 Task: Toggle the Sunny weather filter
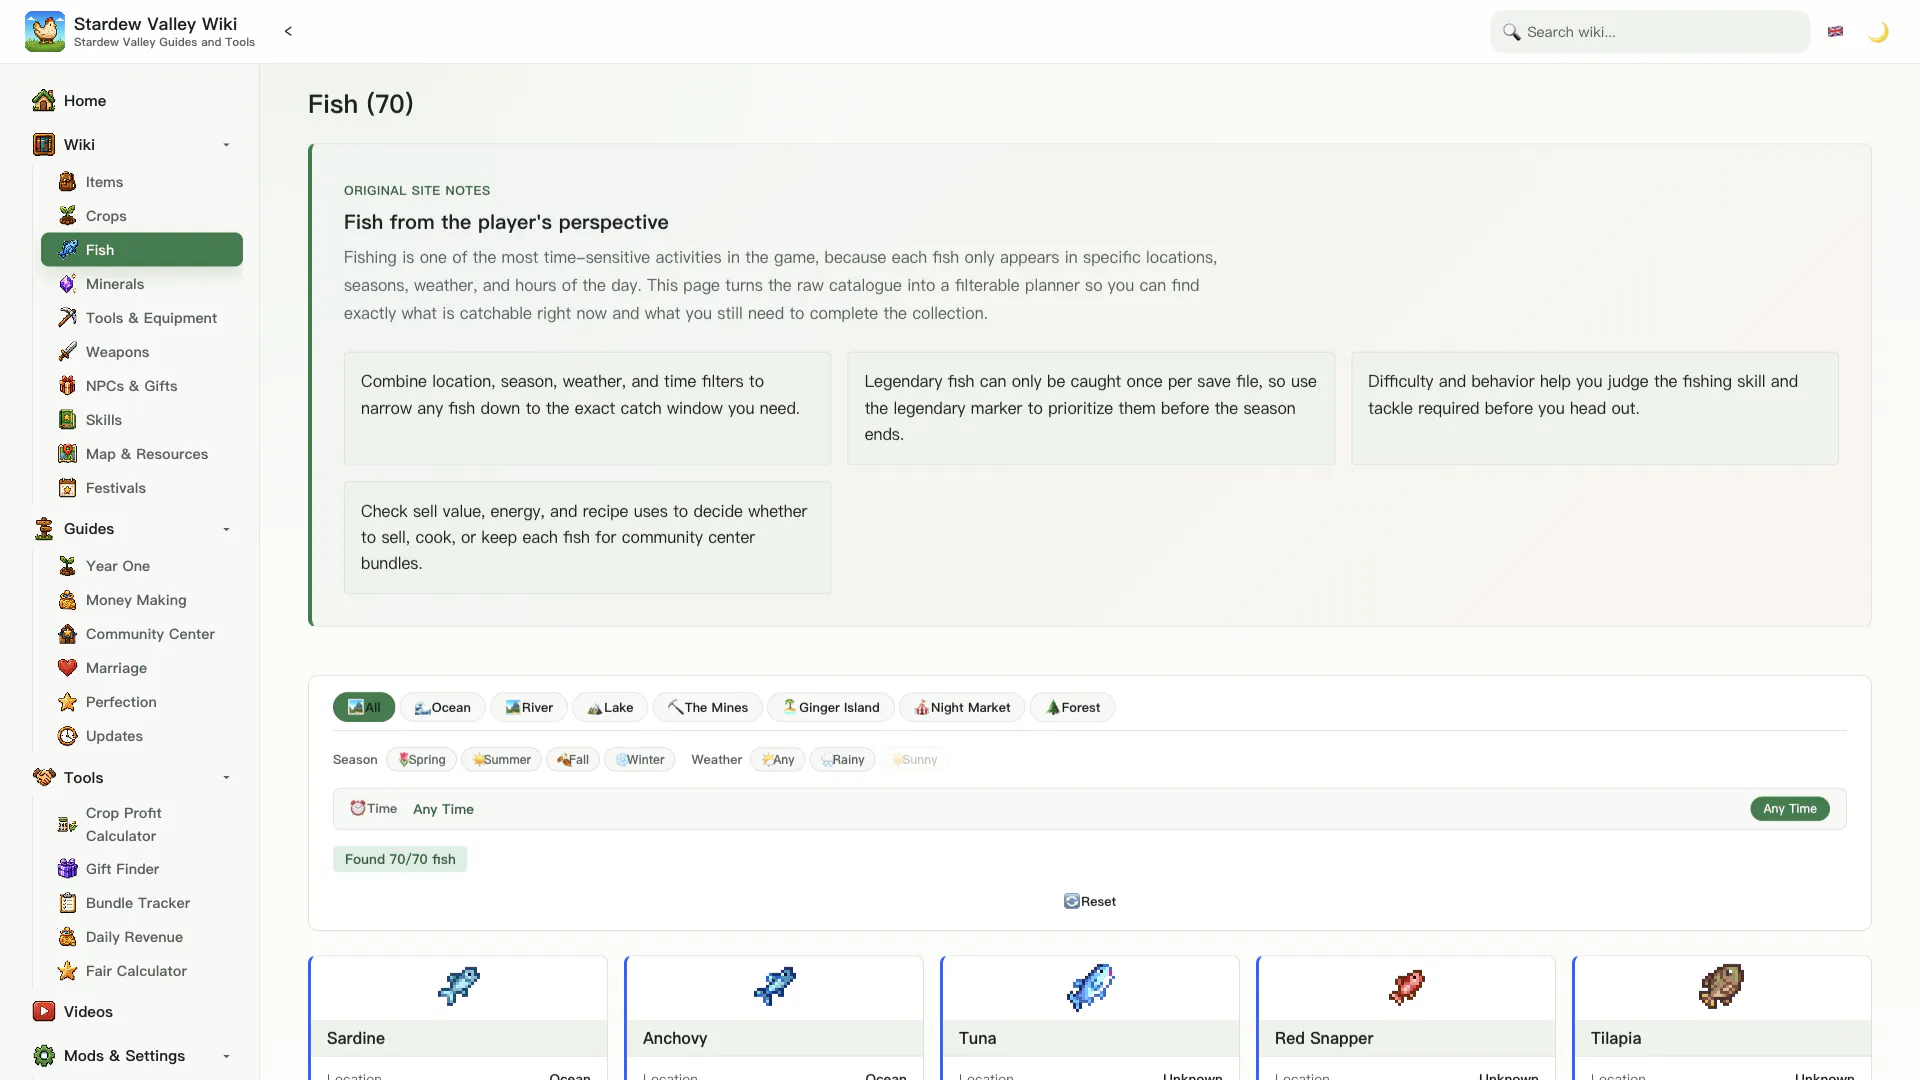pos(915,760)
